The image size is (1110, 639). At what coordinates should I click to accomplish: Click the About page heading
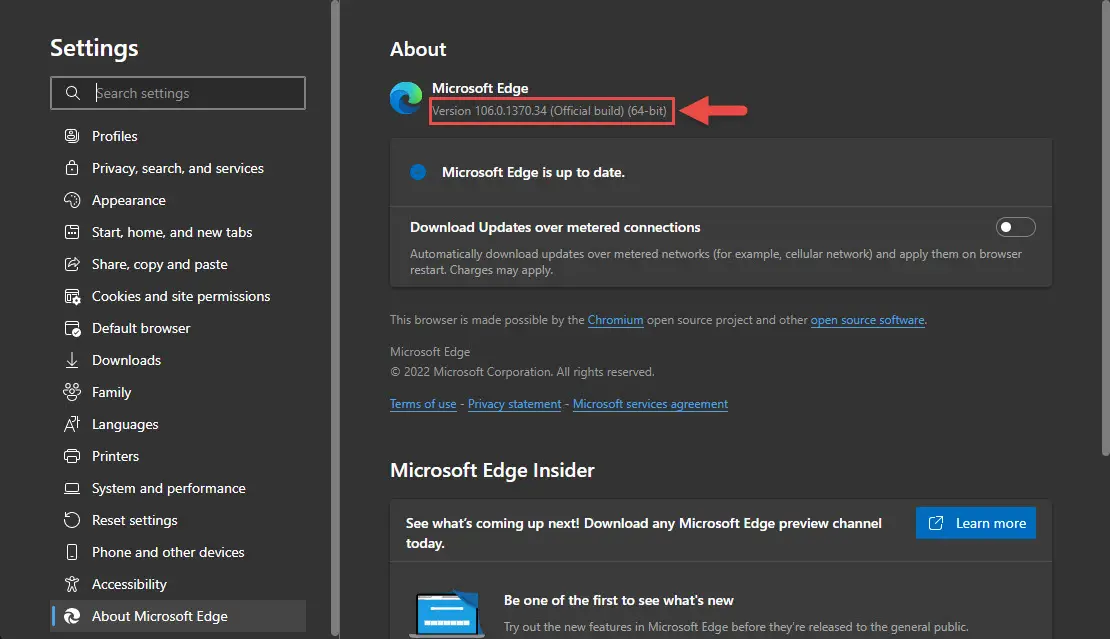pos(418,50)
